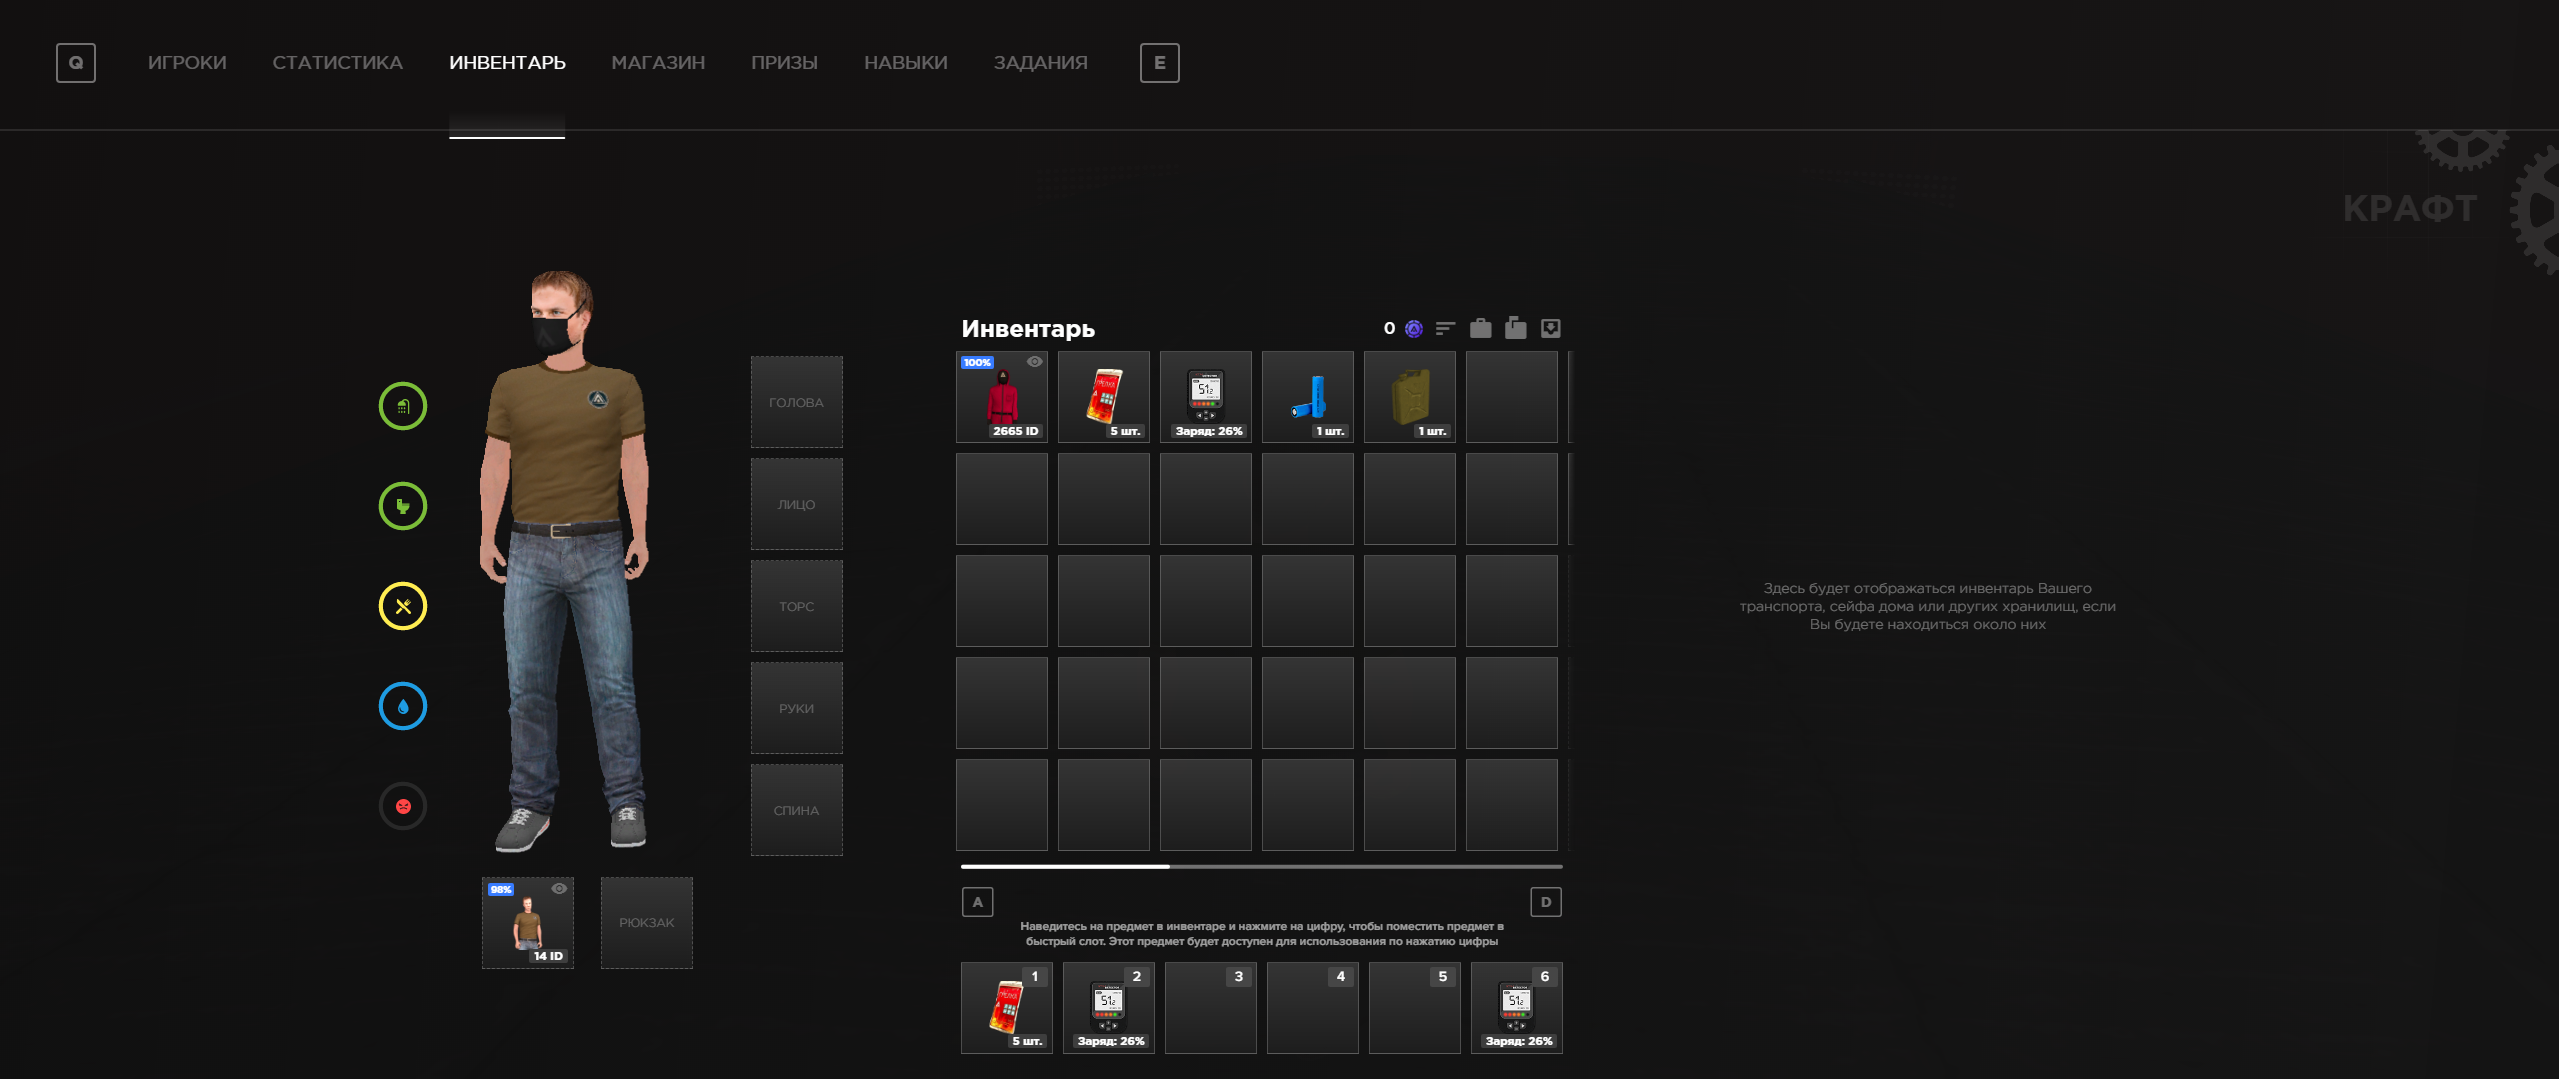The image size is (2559, 1079).
Task: Toggle eye icon on the 14 ID outfit
Action: [x=559, y=888]
